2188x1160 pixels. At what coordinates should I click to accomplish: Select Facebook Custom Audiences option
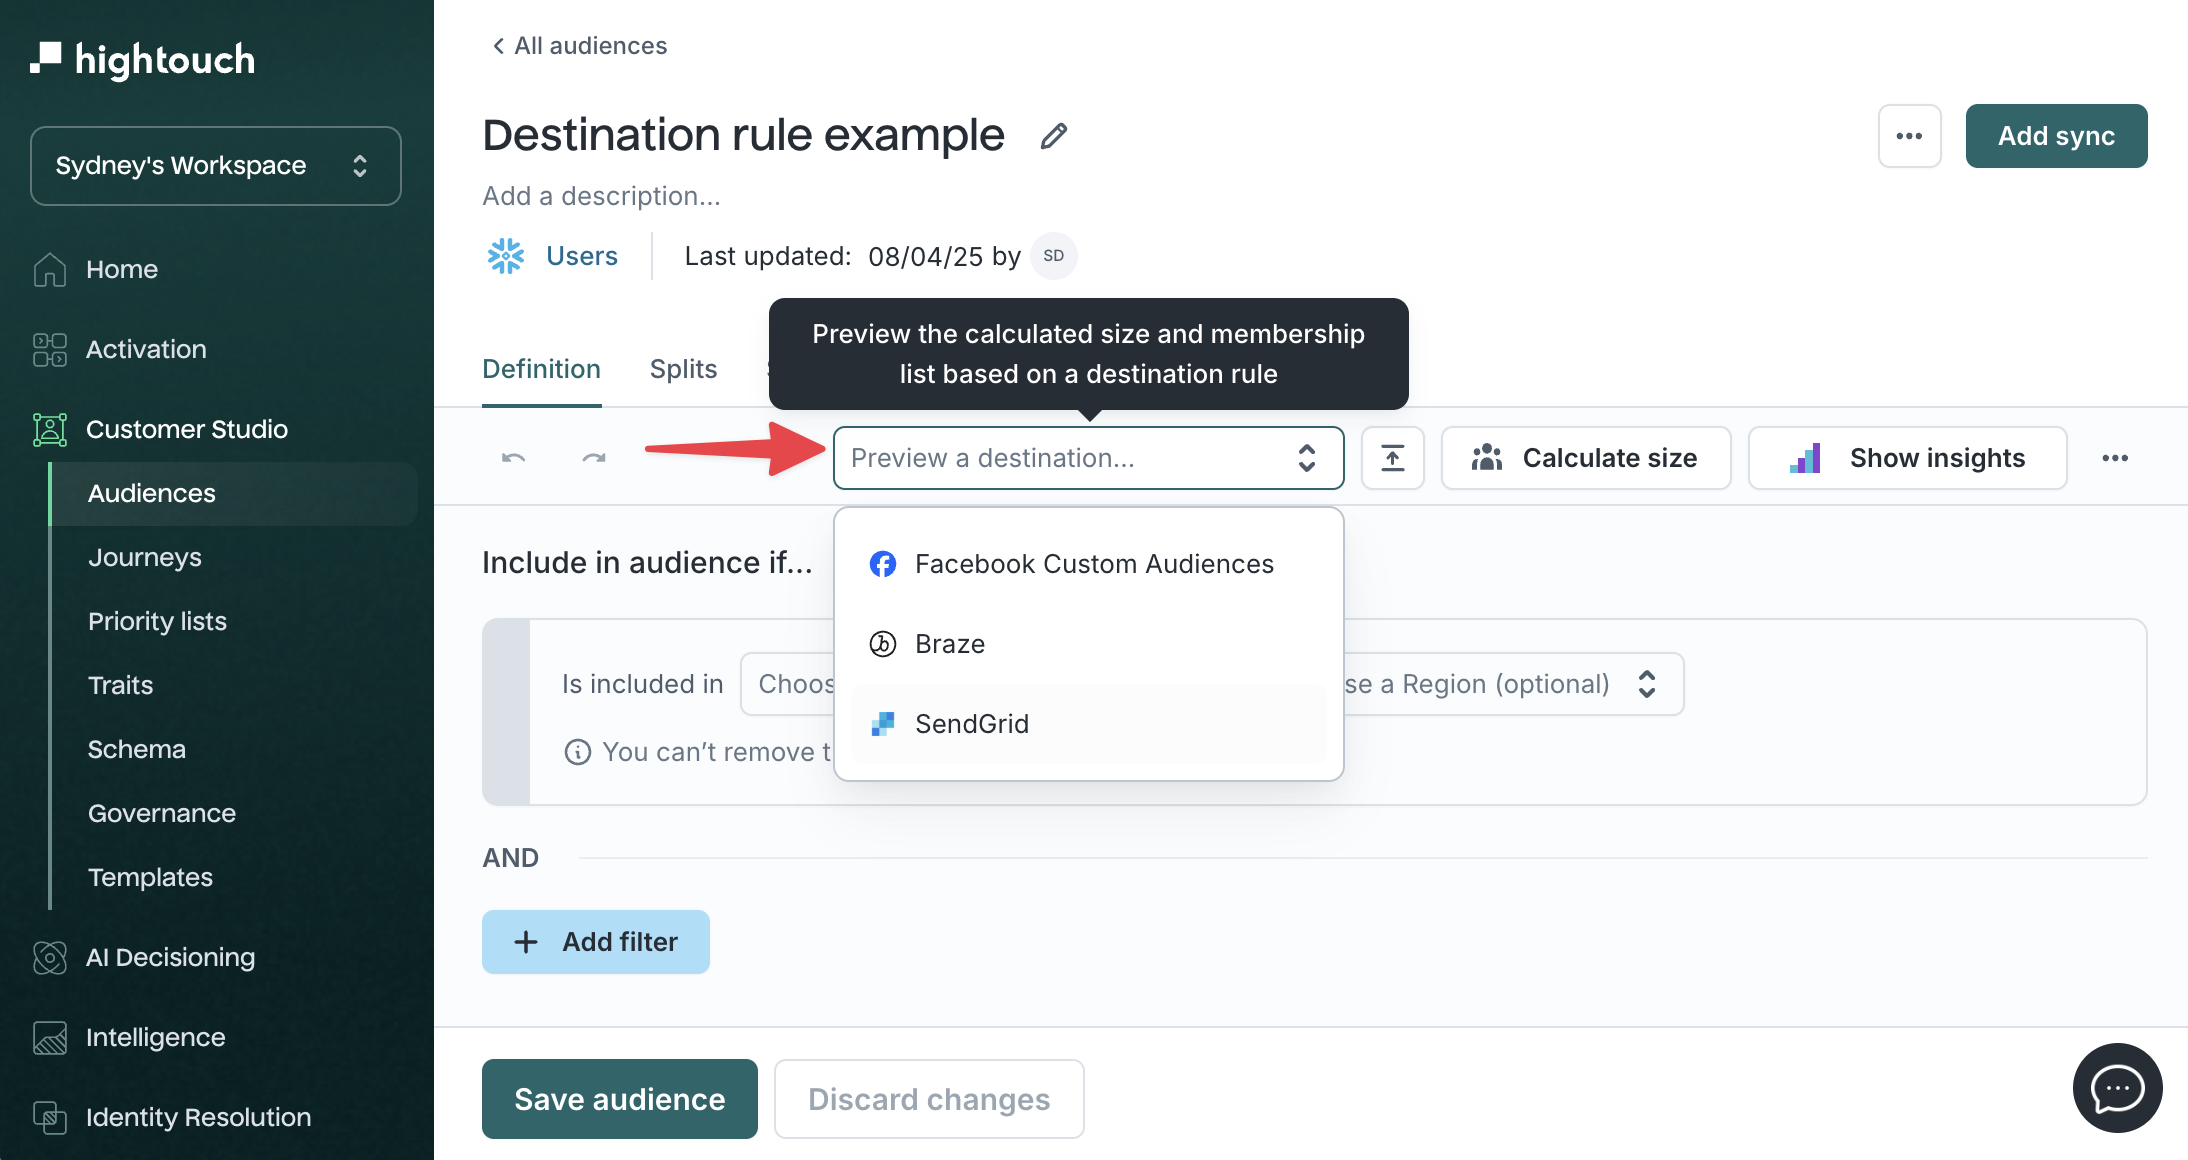click(x=1088, y=564)
